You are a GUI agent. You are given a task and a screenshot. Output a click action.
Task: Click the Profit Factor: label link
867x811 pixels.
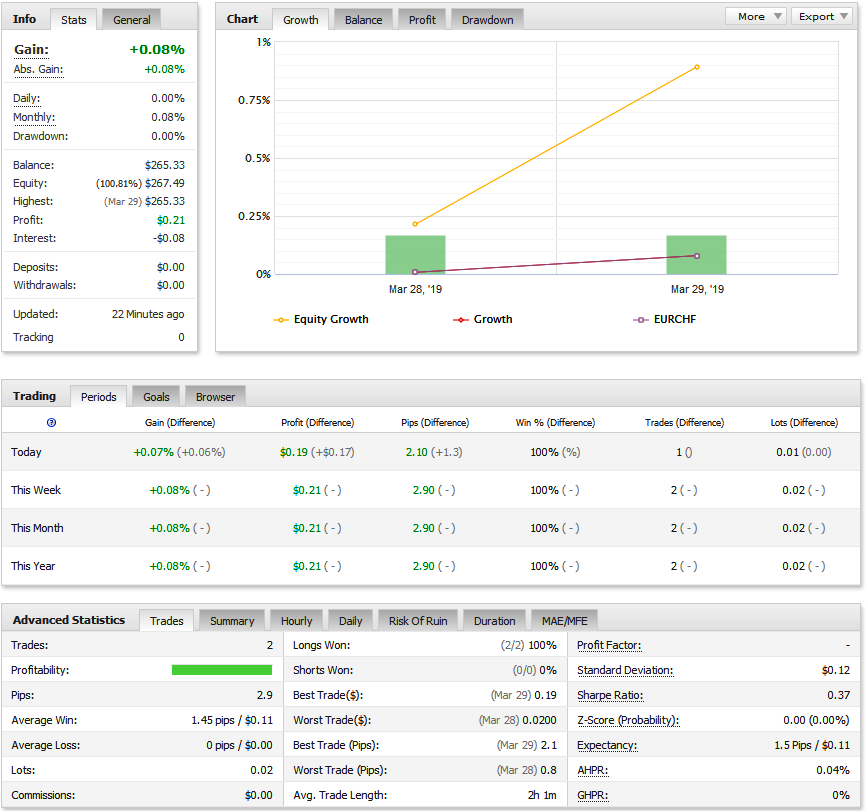pyautogui.click(x=609, y=645)
